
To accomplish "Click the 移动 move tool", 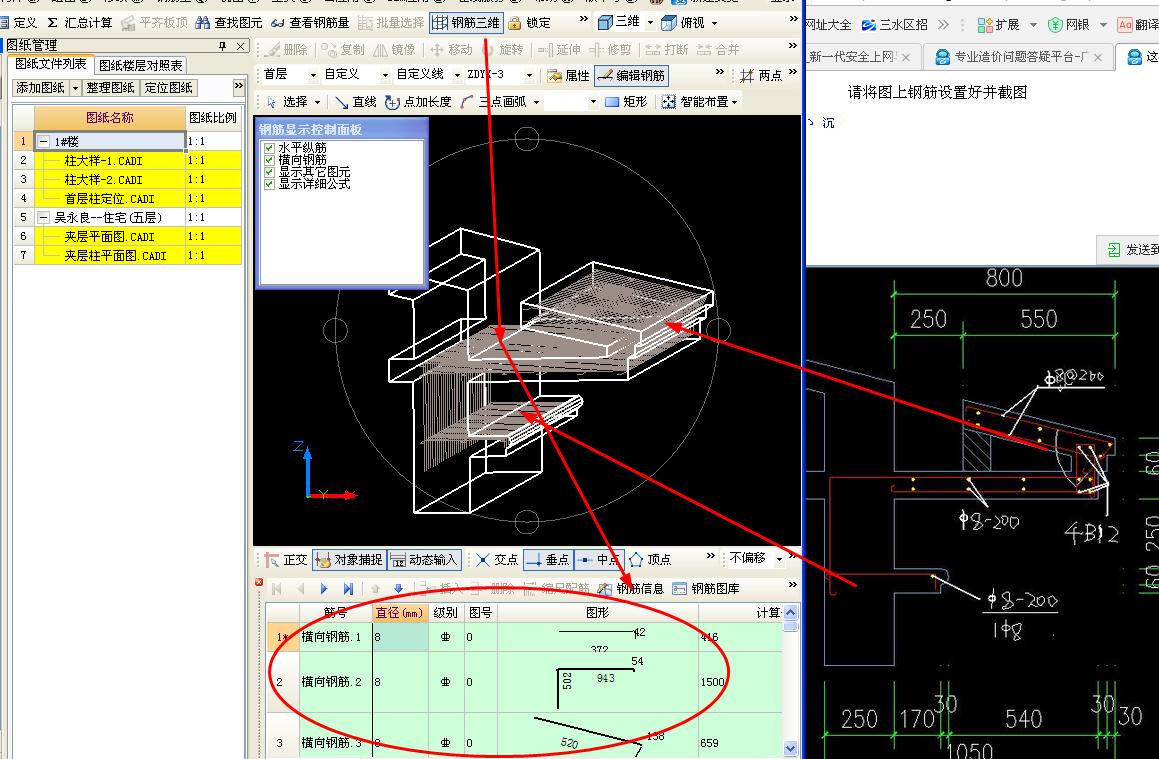I will tap(451, 50).
